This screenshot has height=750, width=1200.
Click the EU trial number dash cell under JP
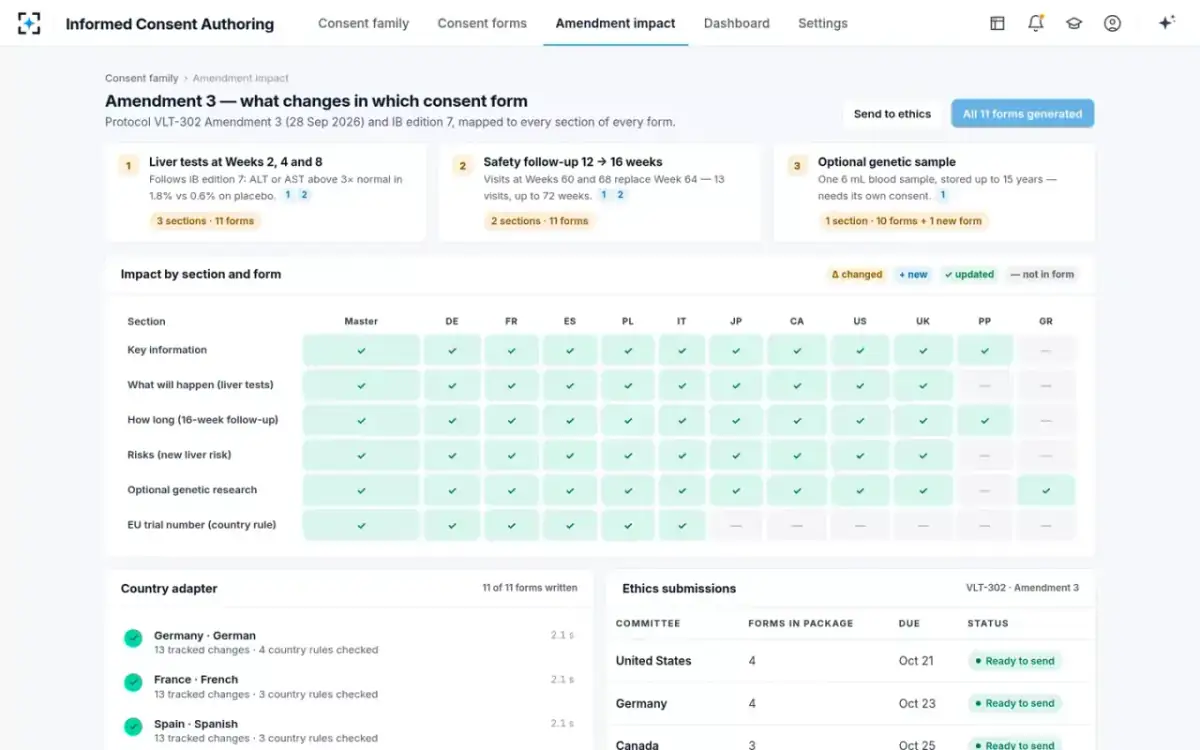(x=736, y=525)
